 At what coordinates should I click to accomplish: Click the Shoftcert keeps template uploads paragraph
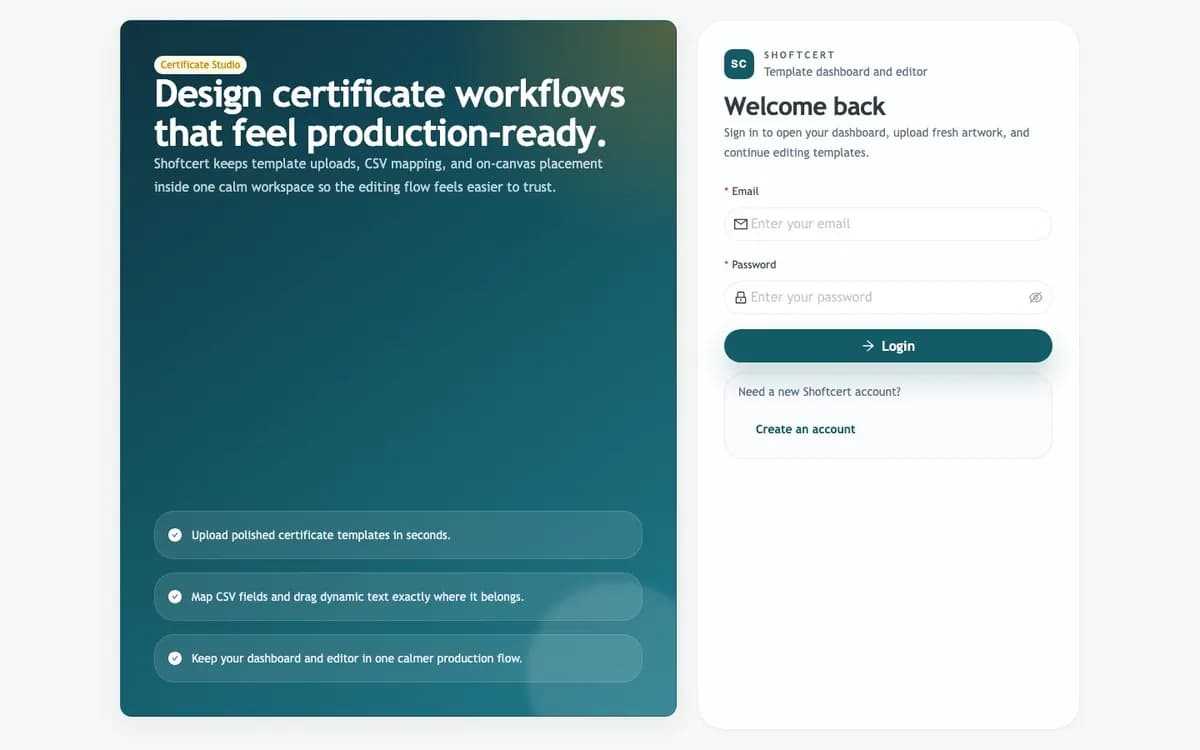click(x=378, y=175)
